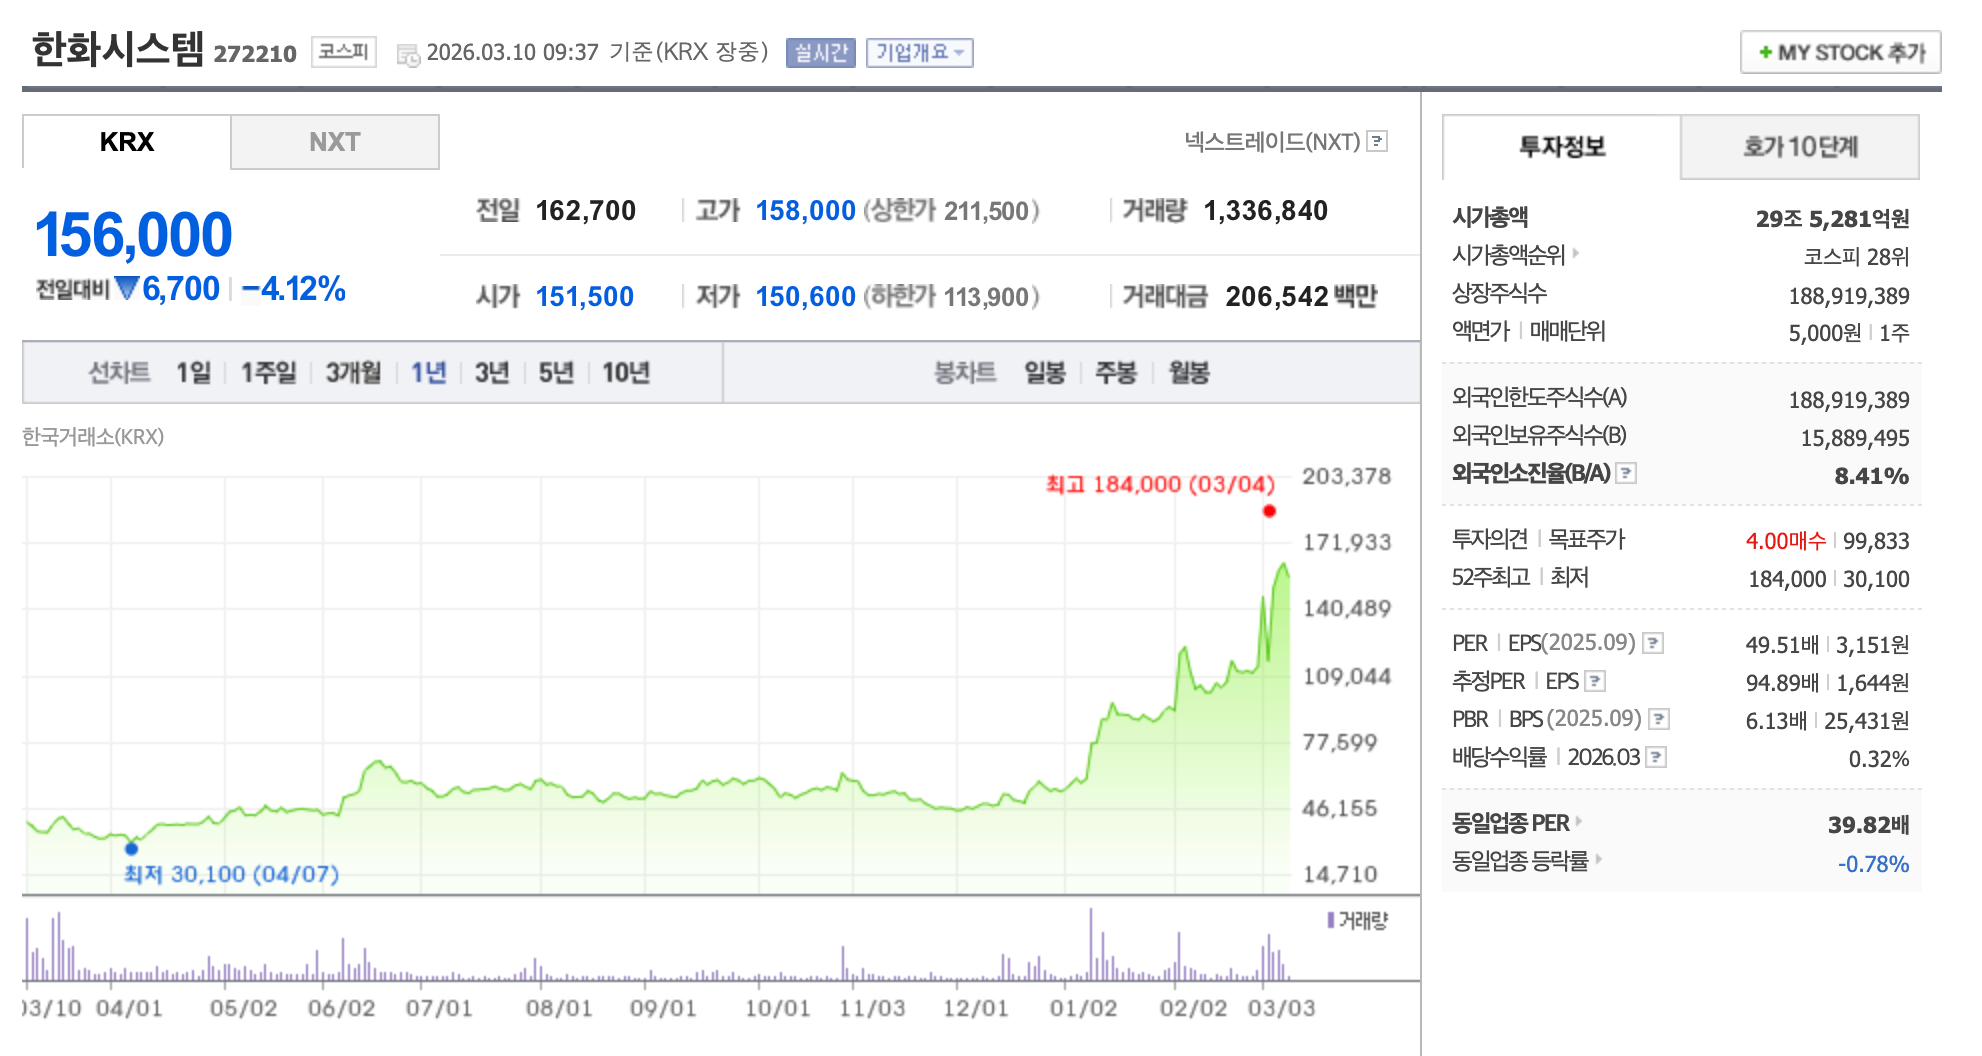Click the 52주 최고 value 184,000
The image size is (1982, 1056).
pos(1787,579)
